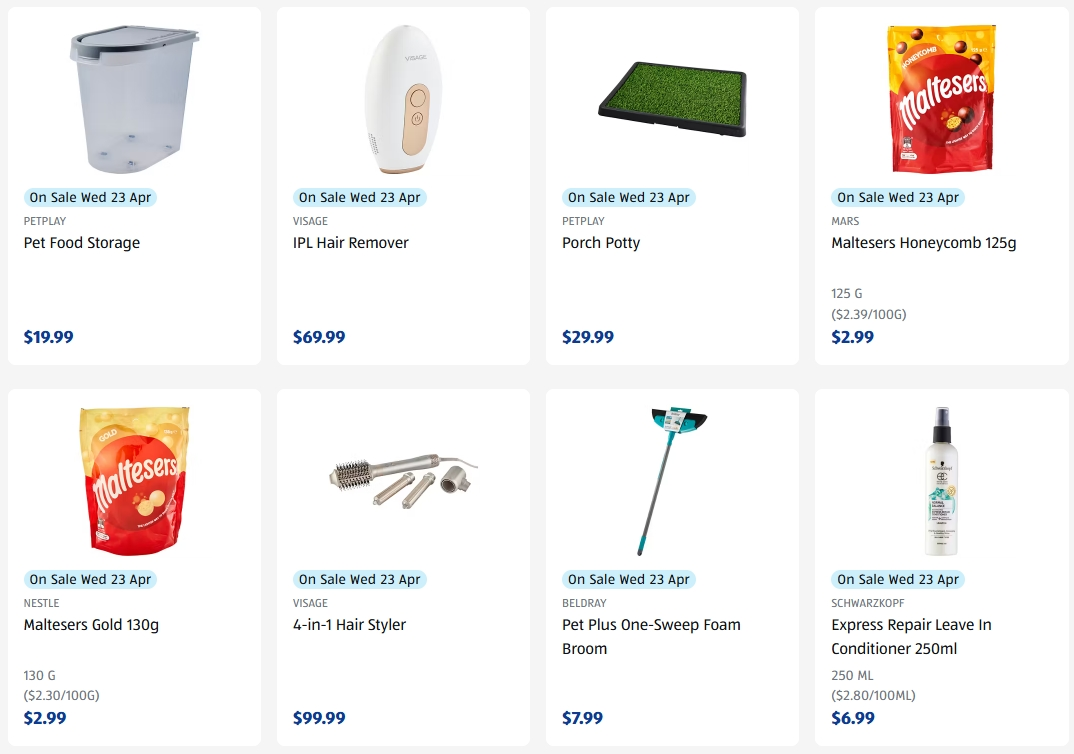Open the 4-in-1 Hair Styler link
1074x754 pixels.
pos(349,625)
